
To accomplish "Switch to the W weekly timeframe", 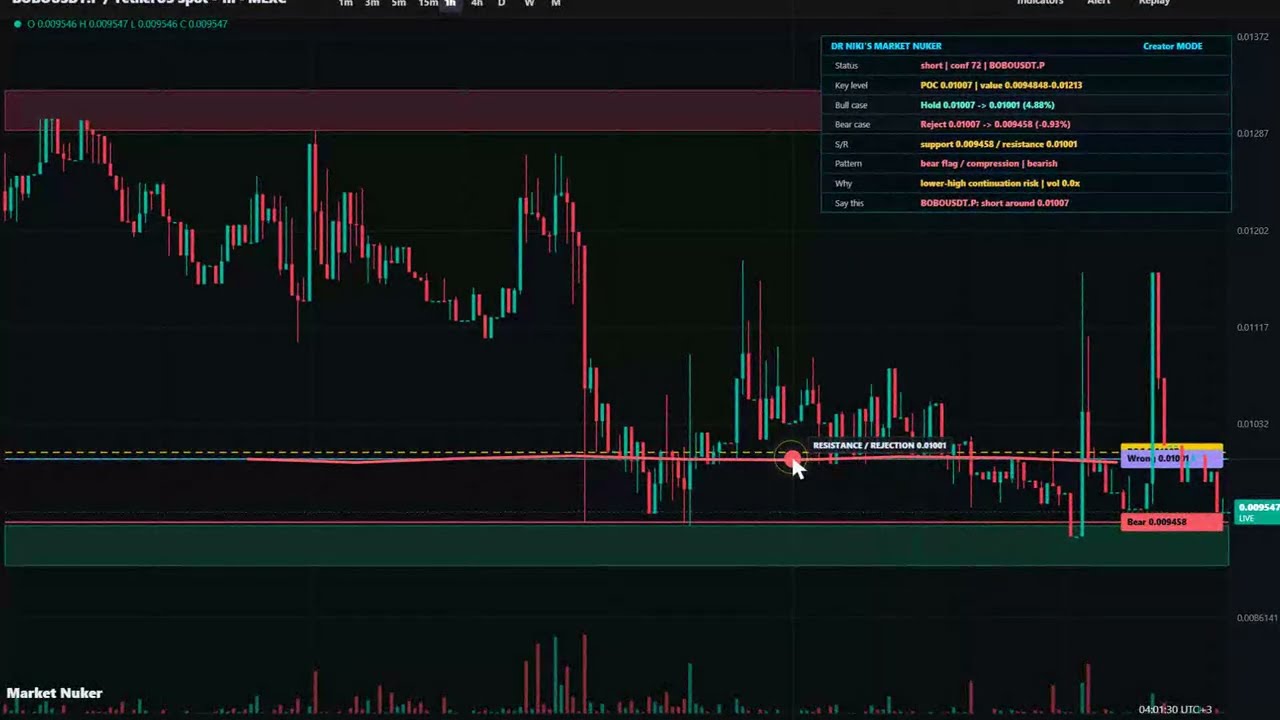I will [529, 3].
